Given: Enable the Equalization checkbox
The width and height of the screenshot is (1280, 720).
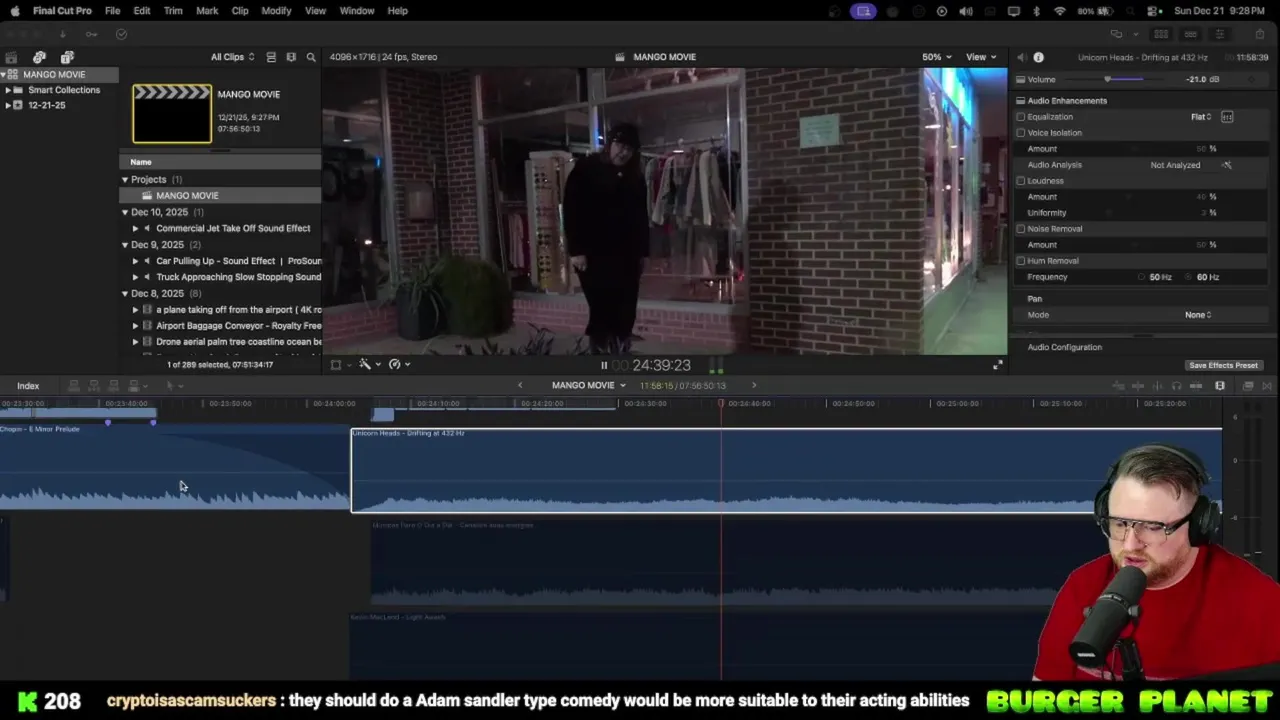Looking at the screenshot, I should click(1021, 117).
